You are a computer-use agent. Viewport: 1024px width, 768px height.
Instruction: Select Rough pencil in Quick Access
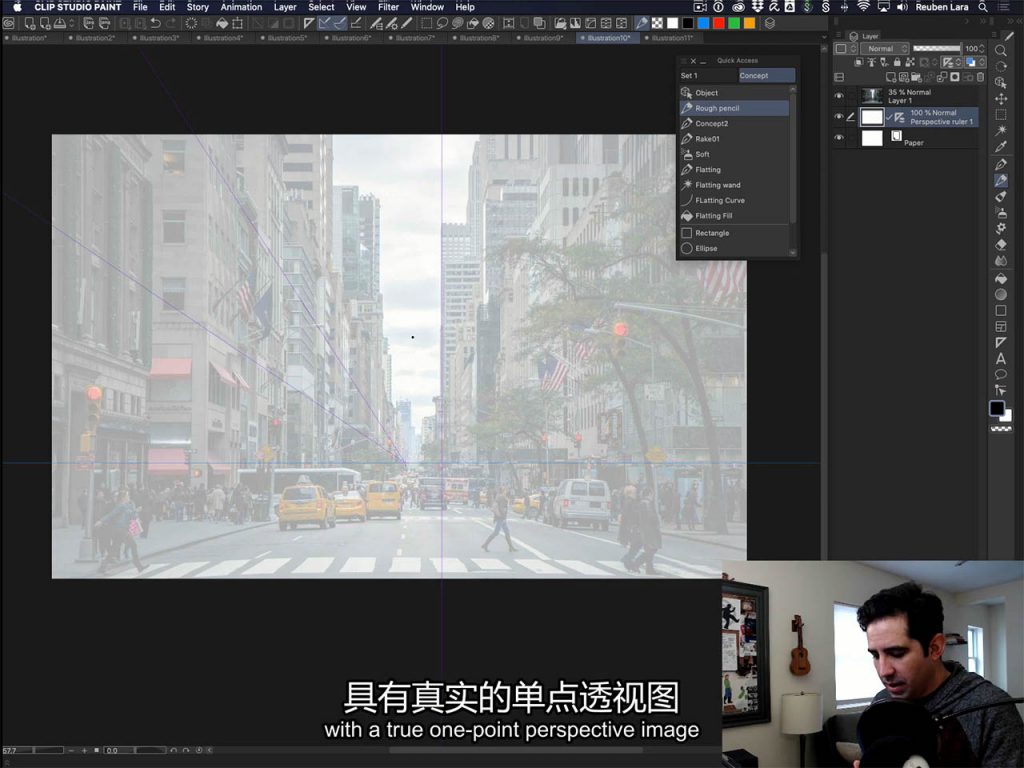click(717, 108)
